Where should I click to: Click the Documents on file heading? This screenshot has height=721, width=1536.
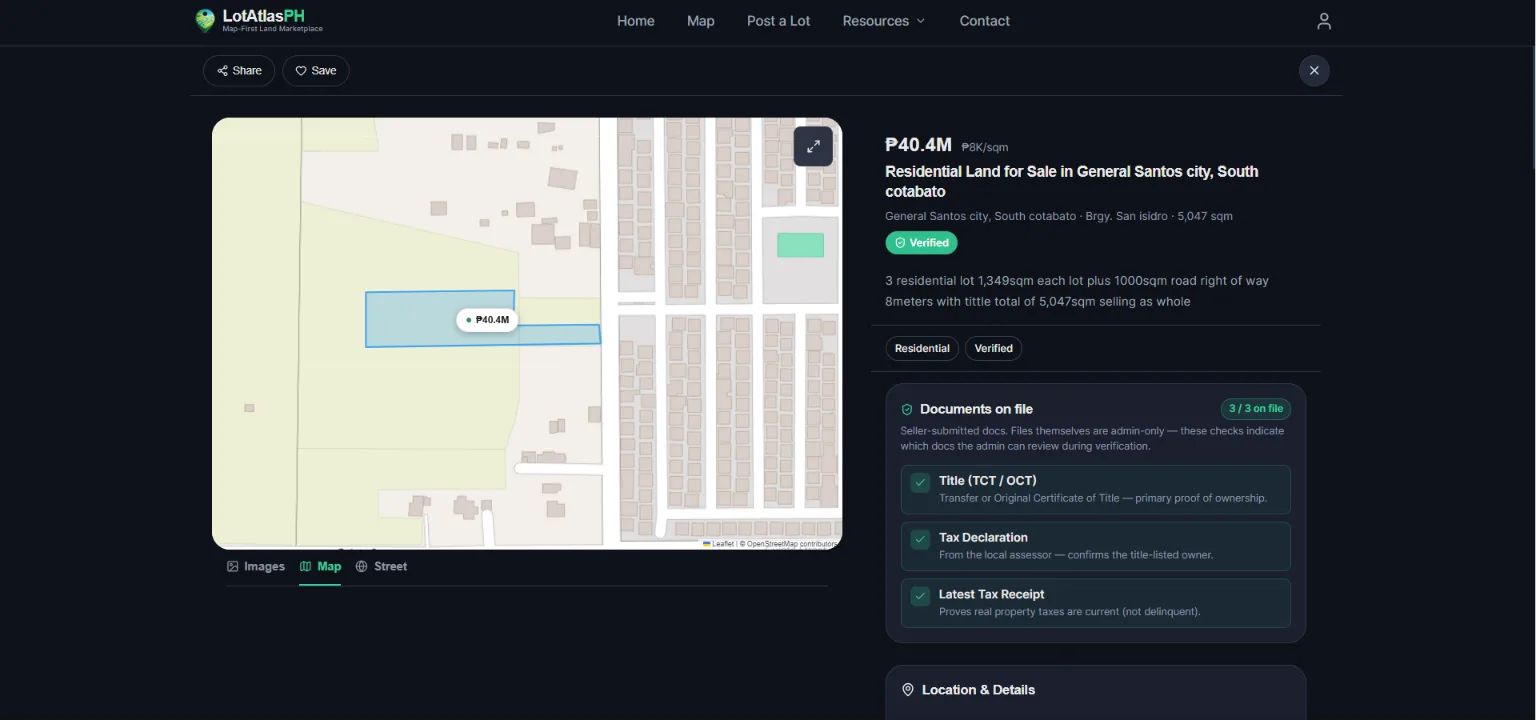(976, 409)
